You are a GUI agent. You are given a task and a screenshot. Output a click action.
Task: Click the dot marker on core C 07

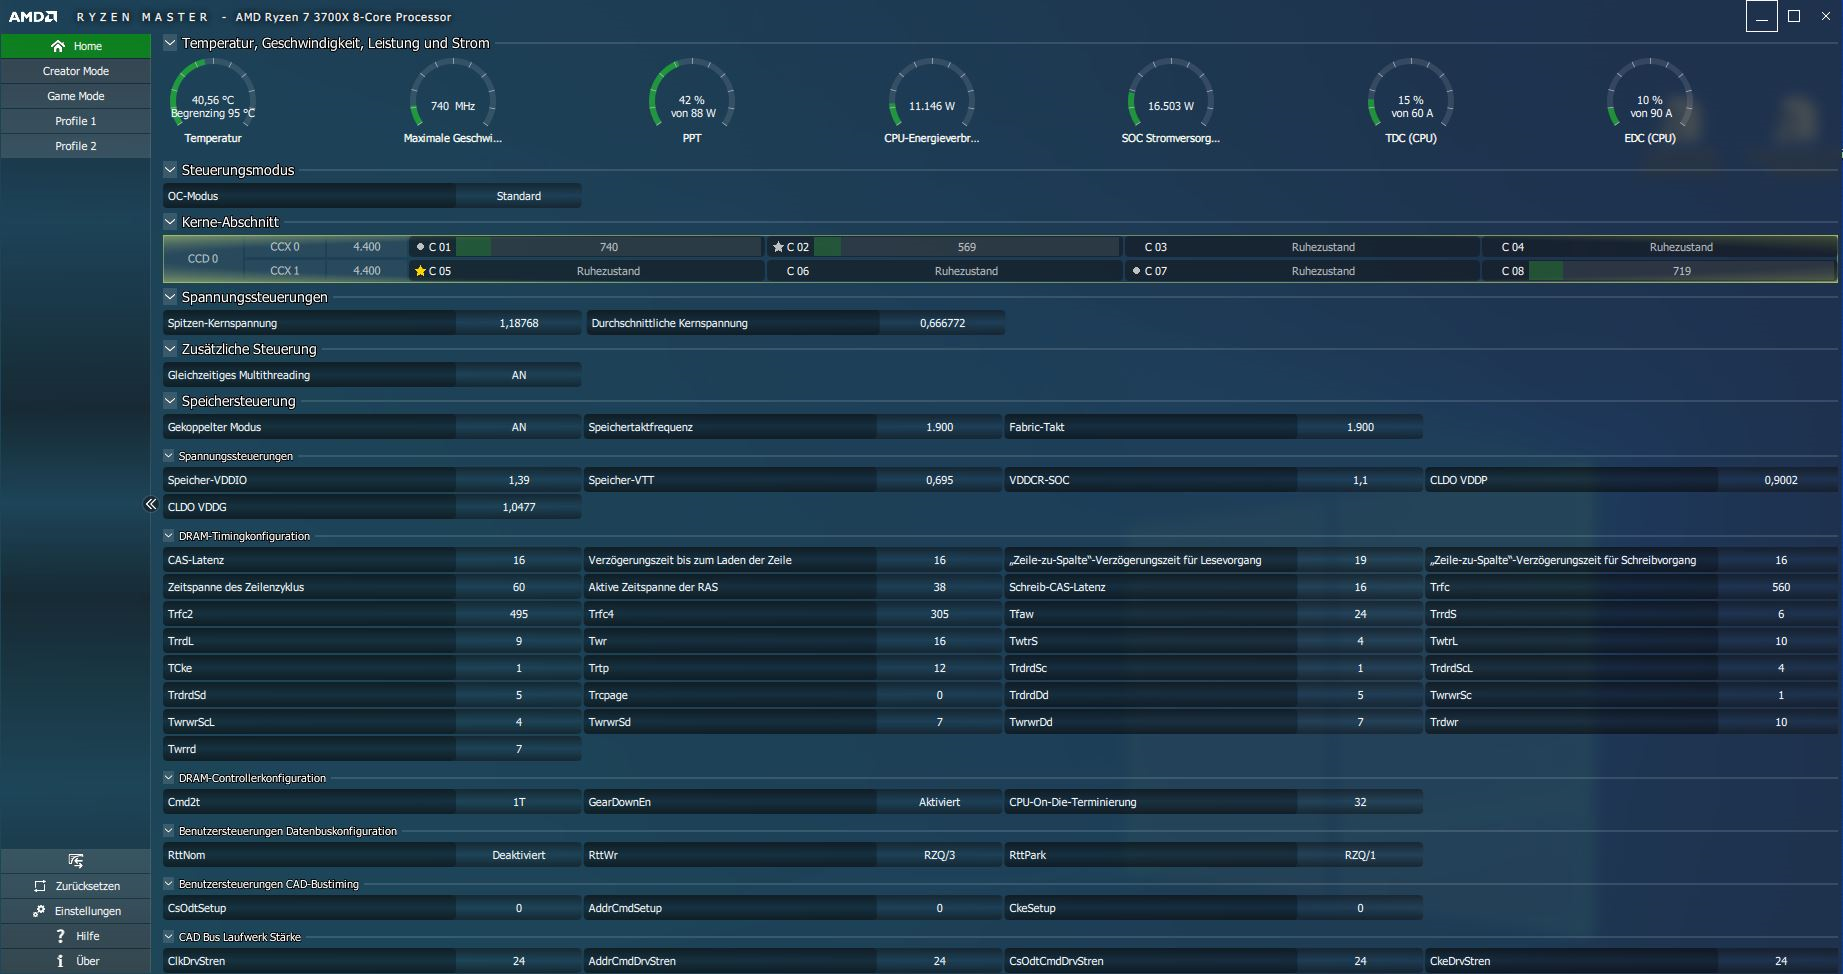(1136, 271)
